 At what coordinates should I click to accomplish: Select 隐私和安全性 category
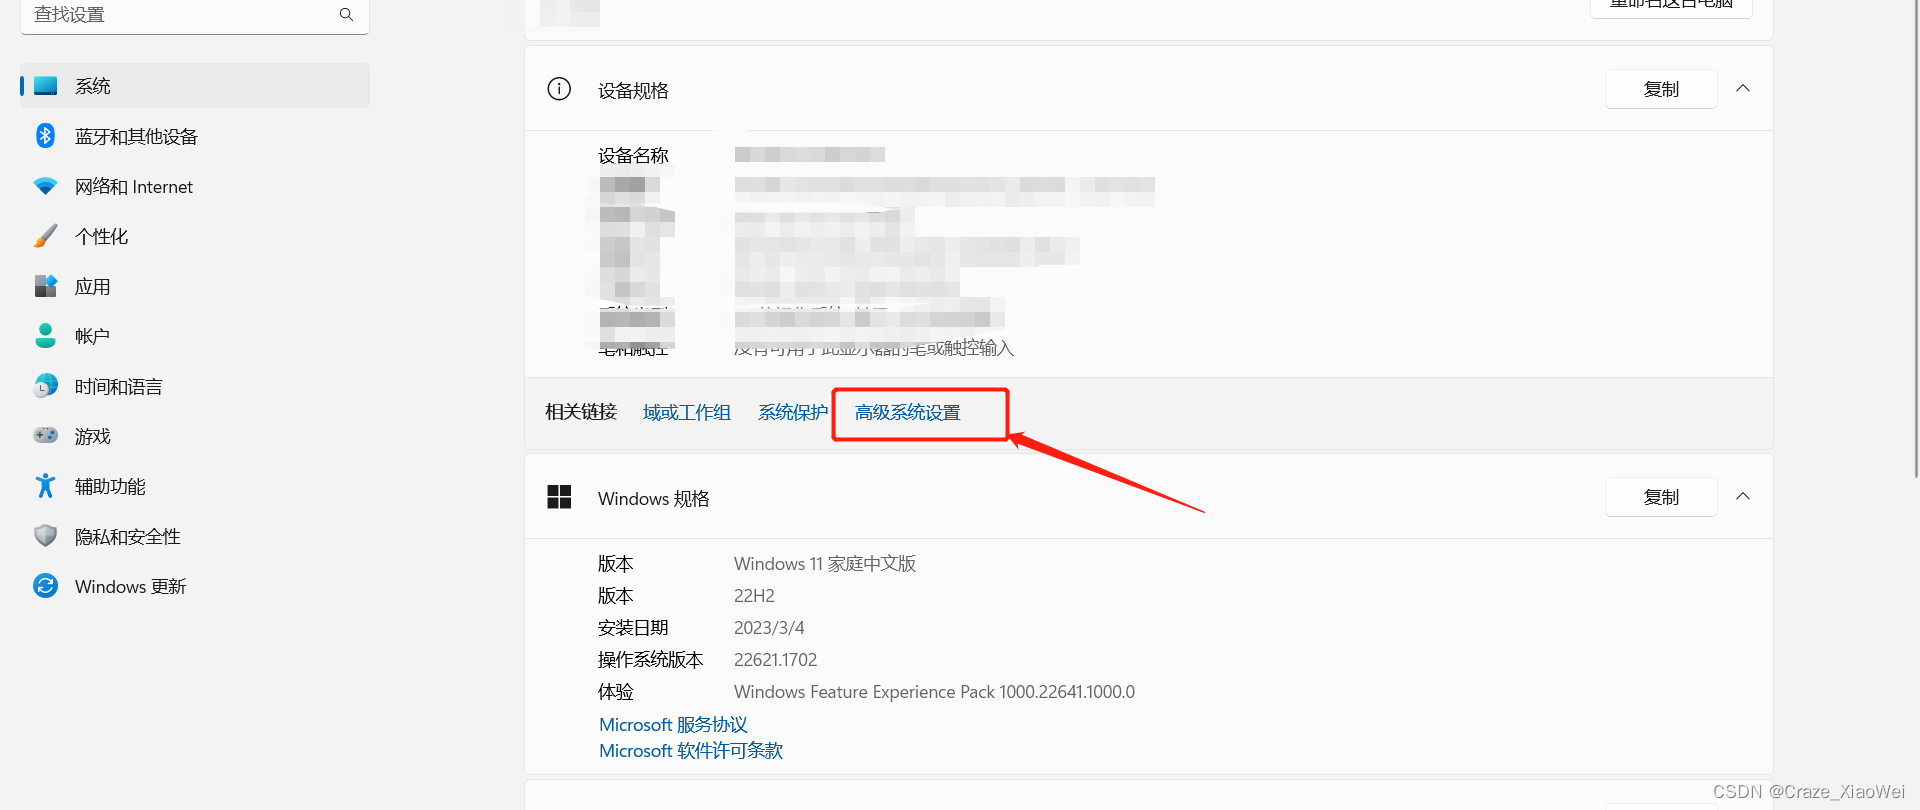[195, 536]
